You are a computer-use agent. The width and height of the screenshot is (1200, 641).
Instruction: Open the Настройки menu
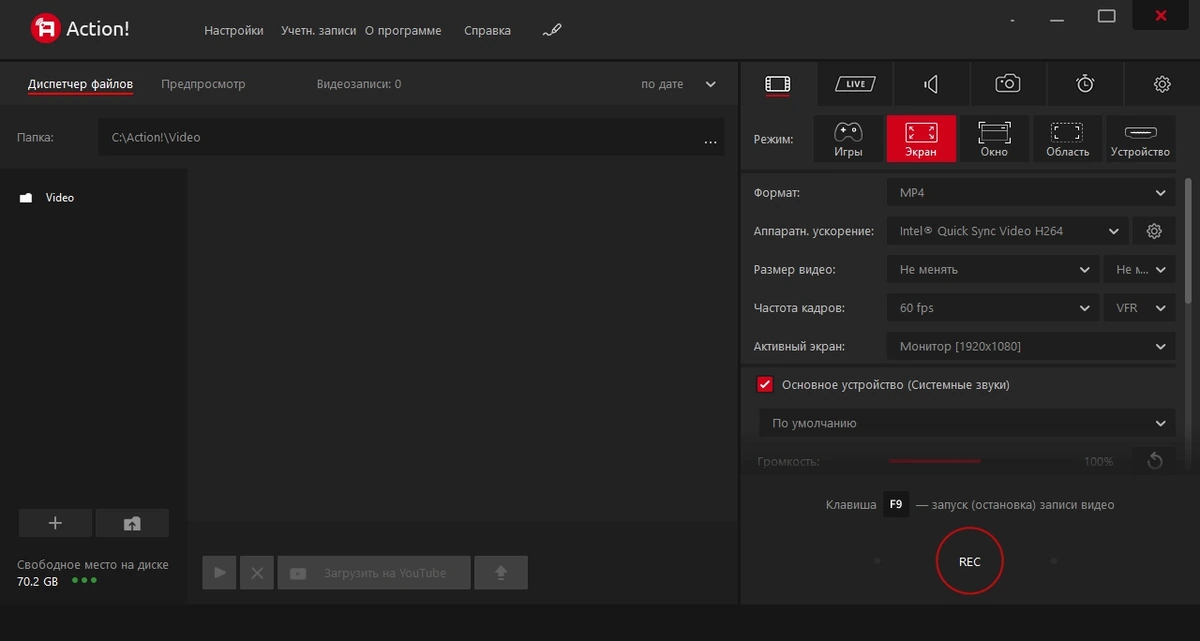(x=234, y=31)
